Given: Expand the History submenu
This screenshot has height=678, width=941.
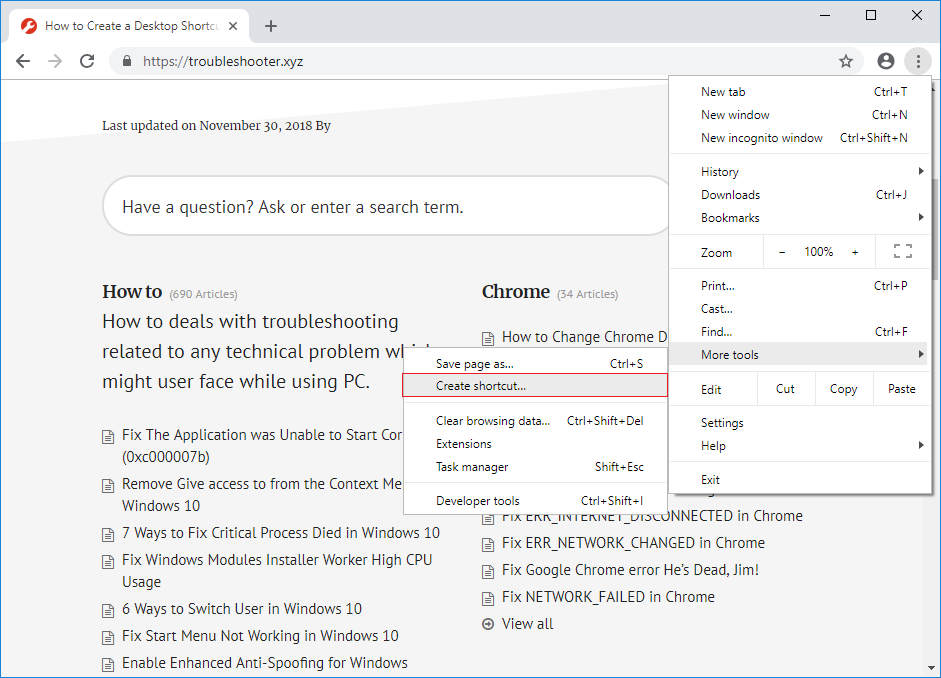Looking at the screenshot, I should point(720,171).
